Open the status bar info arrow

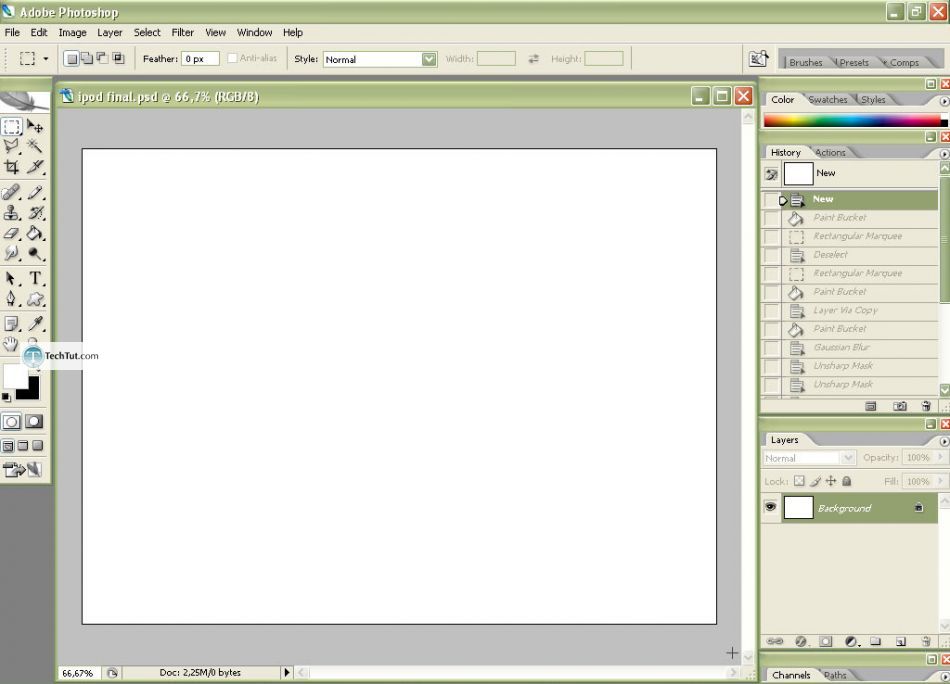click(287, 672)
